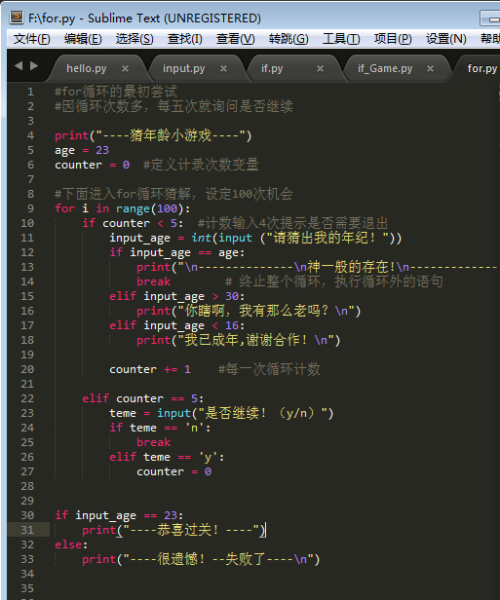The width and height of the screenshot is (500, 600).
Task: Click the previous tab arrow
Action: [x=18, y=66]
